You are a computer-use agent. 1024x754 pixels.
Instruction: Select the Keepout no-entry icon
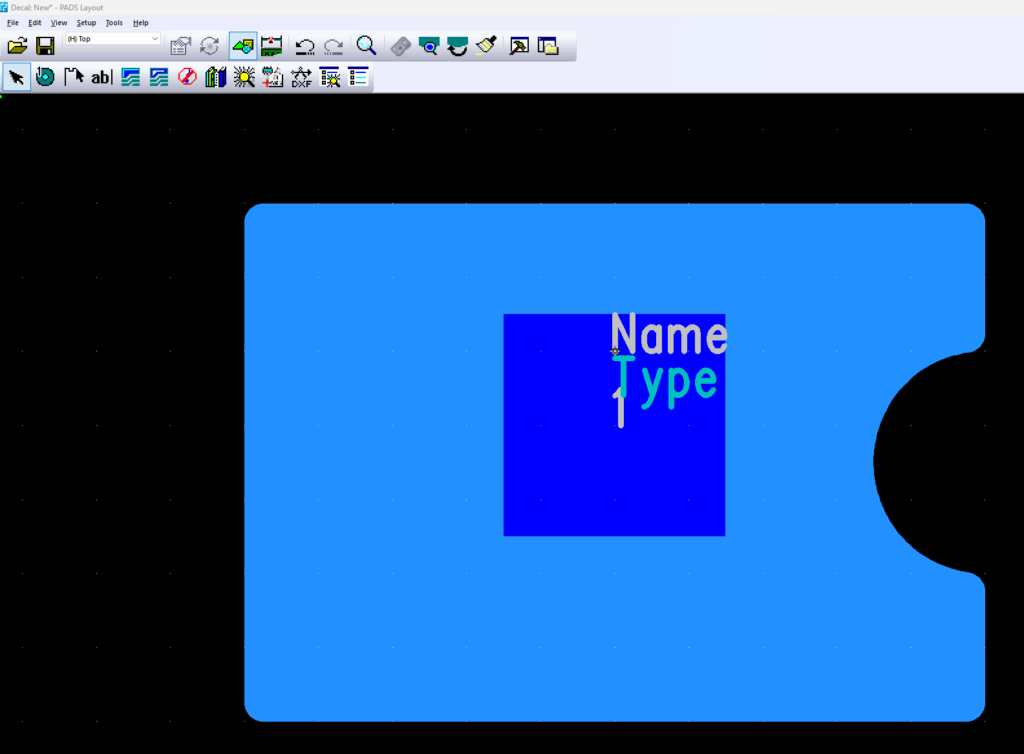187,77
